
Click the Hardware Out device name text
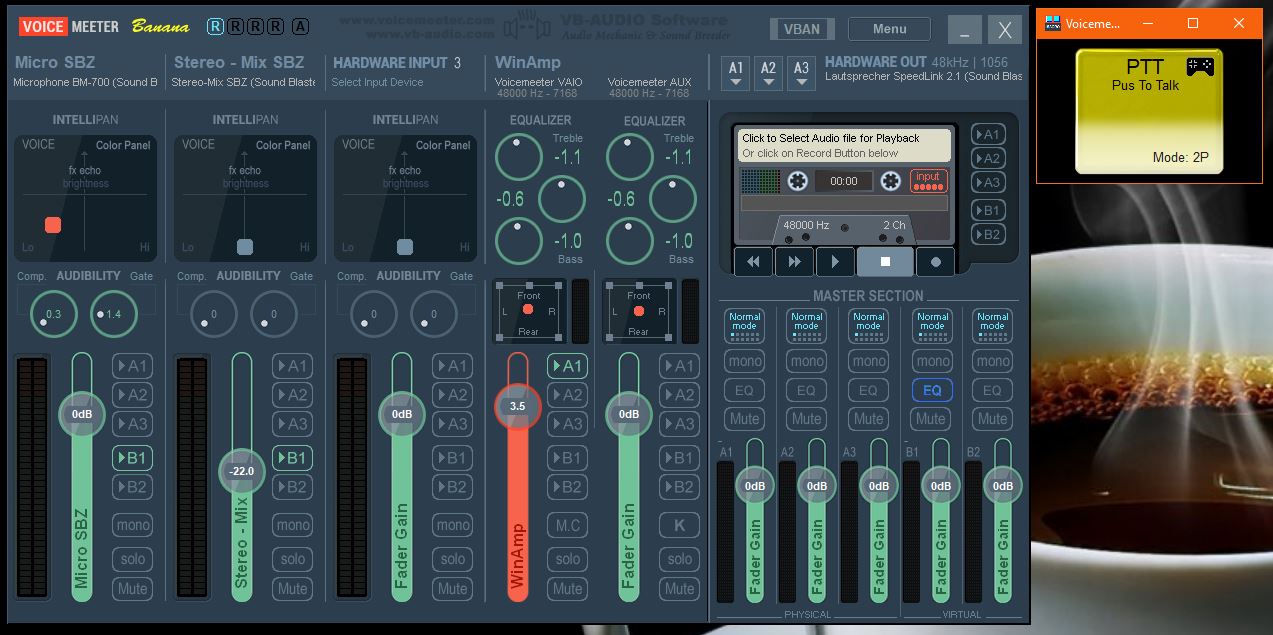[923, 77]
